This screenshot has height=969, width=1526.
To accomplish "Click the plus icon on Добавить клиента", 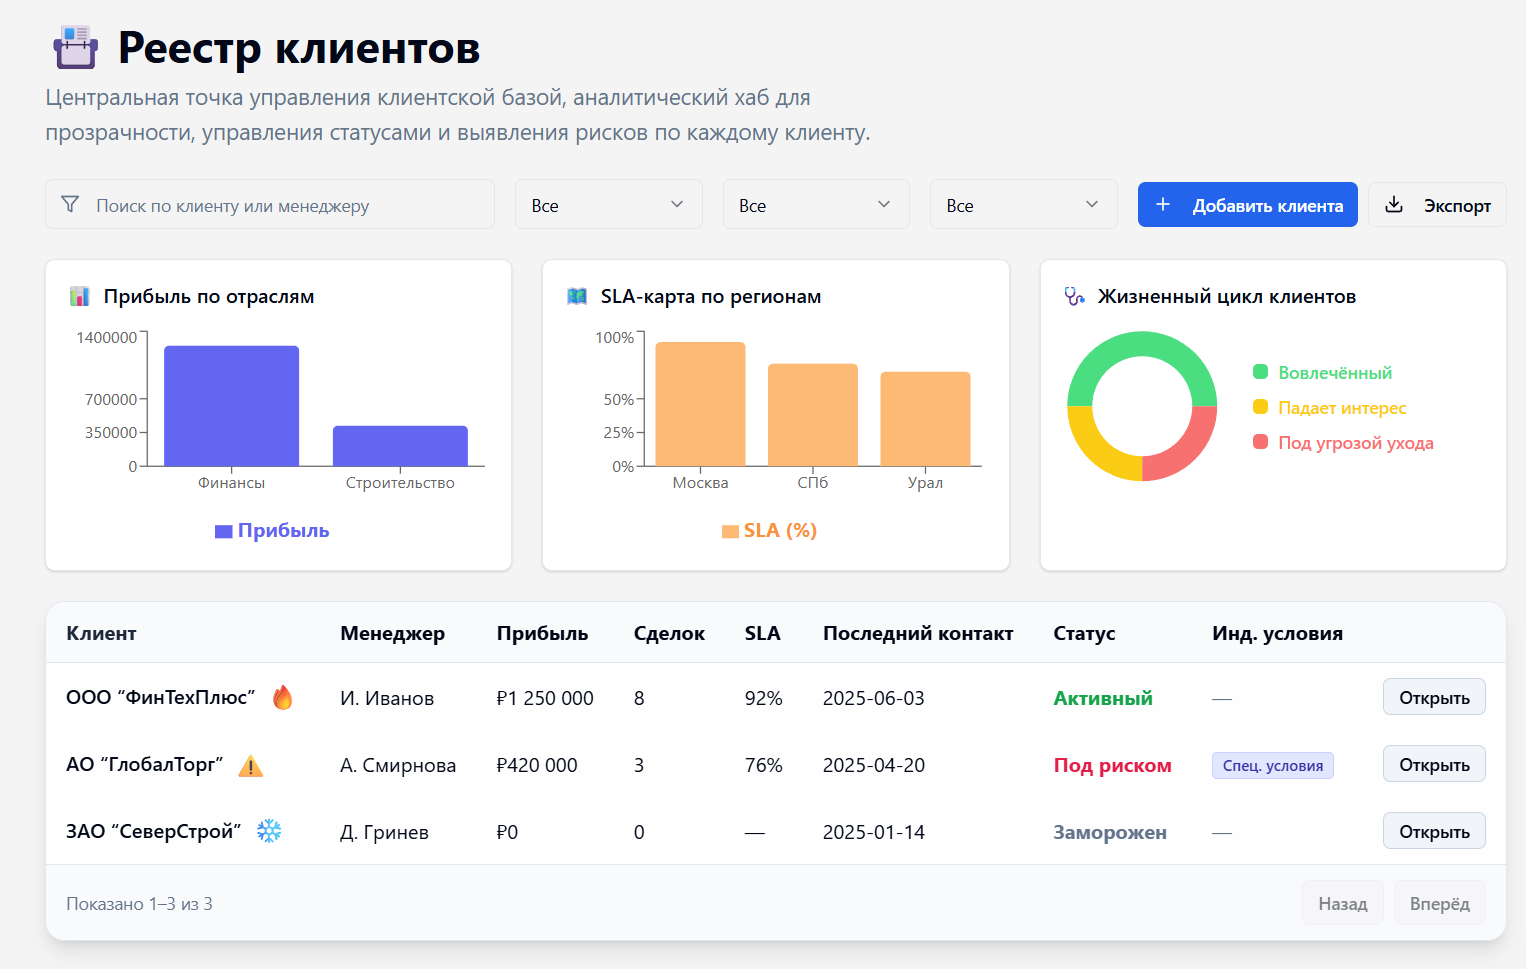I will coord(1163,204).
